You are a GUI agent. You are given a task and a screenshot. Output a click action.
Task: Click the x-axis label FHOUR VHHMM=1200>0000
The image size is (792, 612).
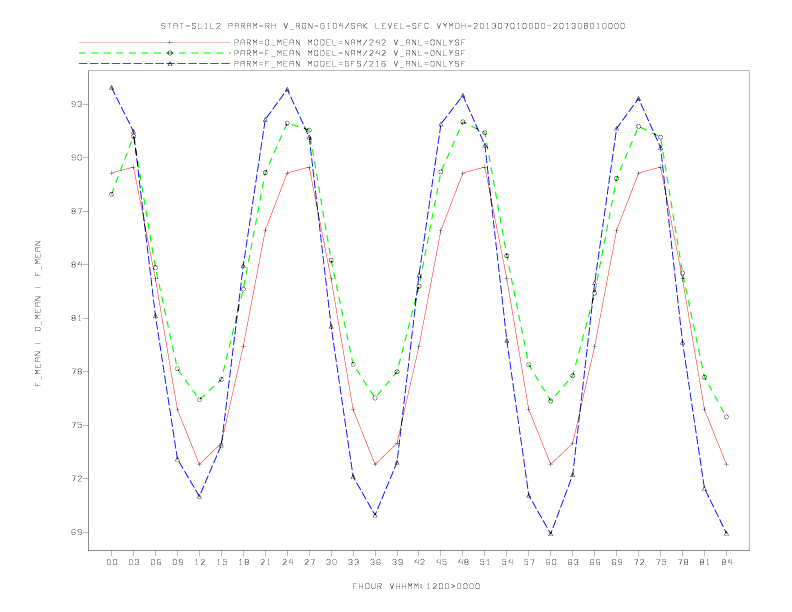point(416,586)
